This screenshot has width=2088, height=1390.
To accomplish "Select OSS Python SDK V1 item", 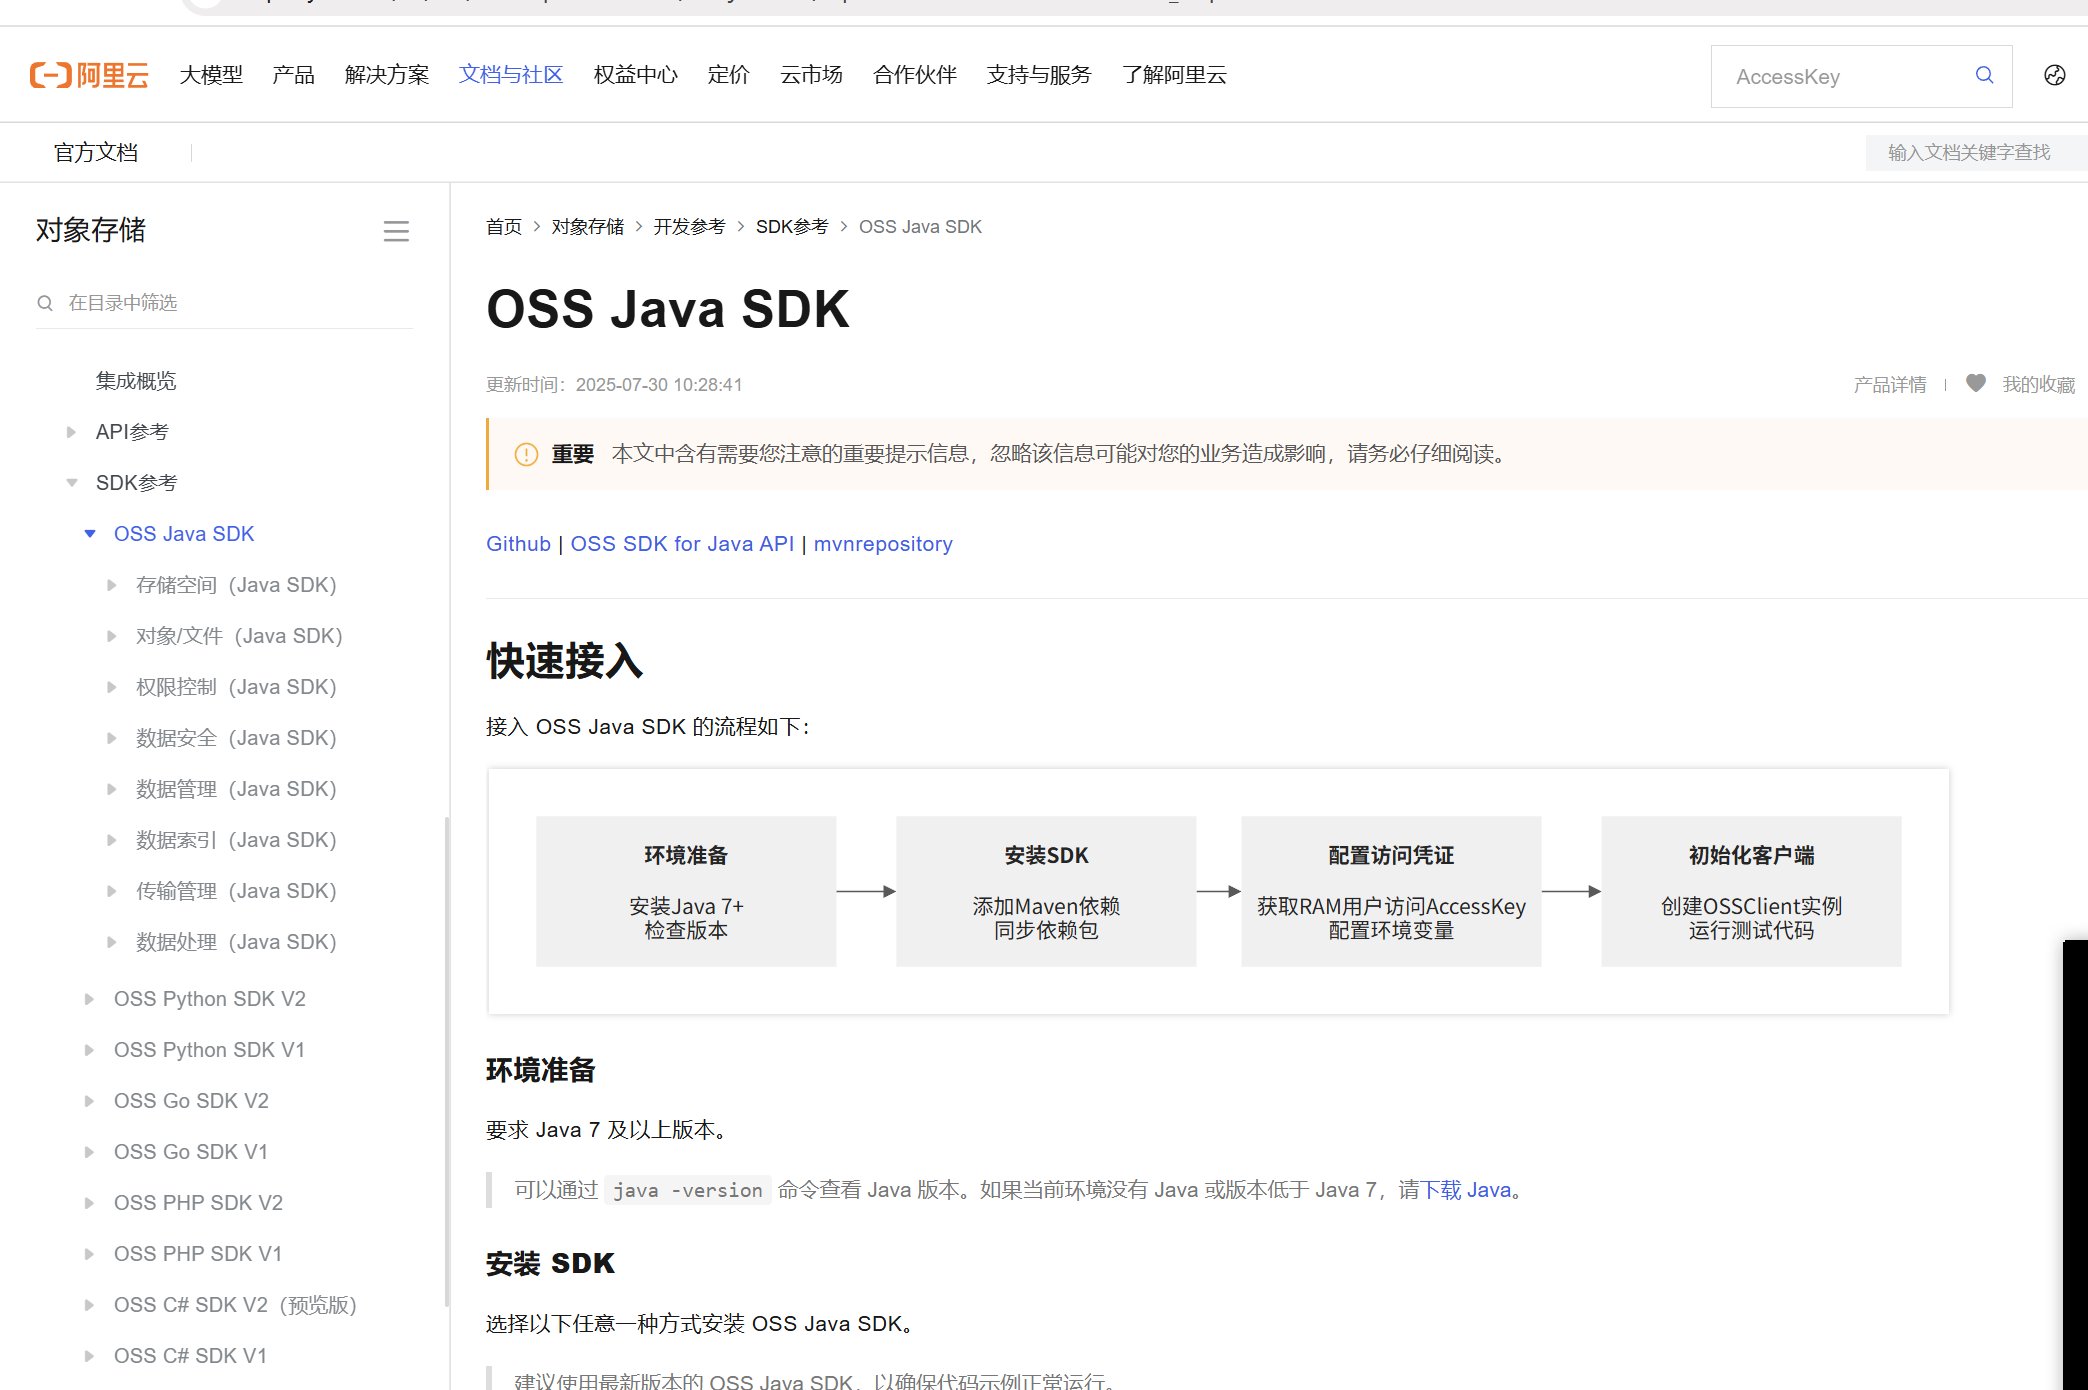I will 209,1050.
